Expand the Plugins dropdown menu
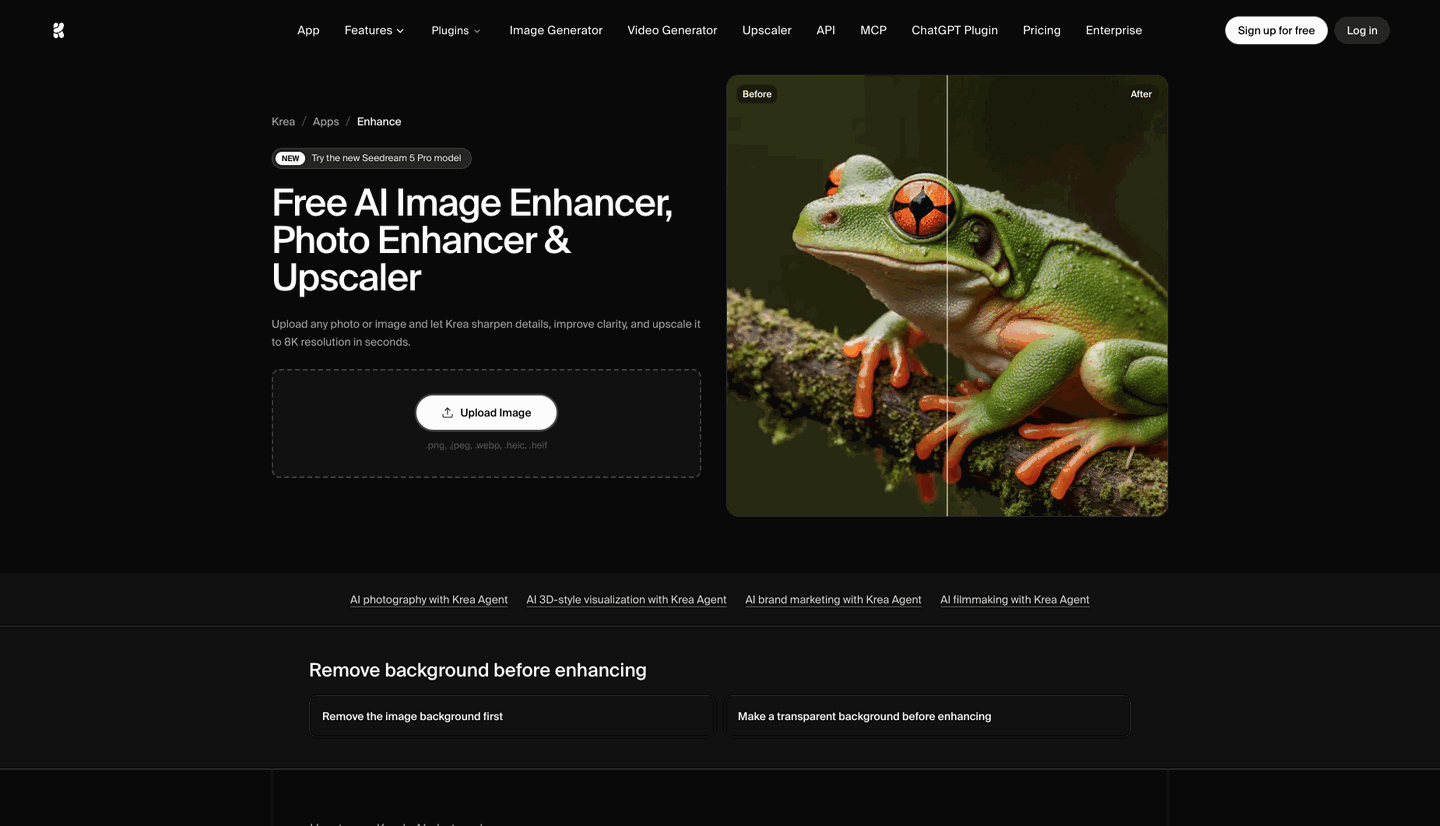Screen dimensions: 1440x826 [456, 30]
